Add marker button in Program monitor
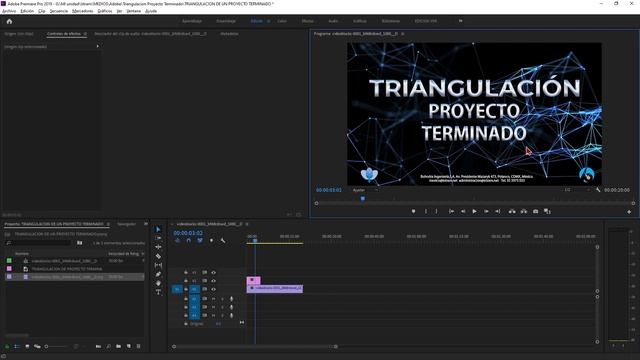 click(413, 211)
